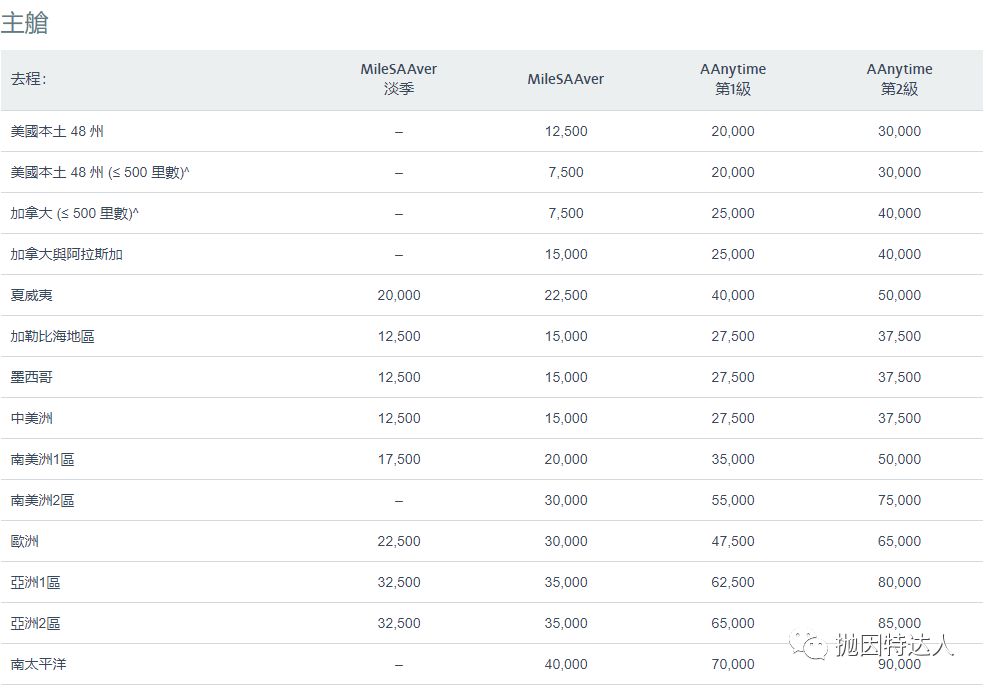Click 7,500 value in 加拿大 (≤ 500 里數) row

click(566, 213)
